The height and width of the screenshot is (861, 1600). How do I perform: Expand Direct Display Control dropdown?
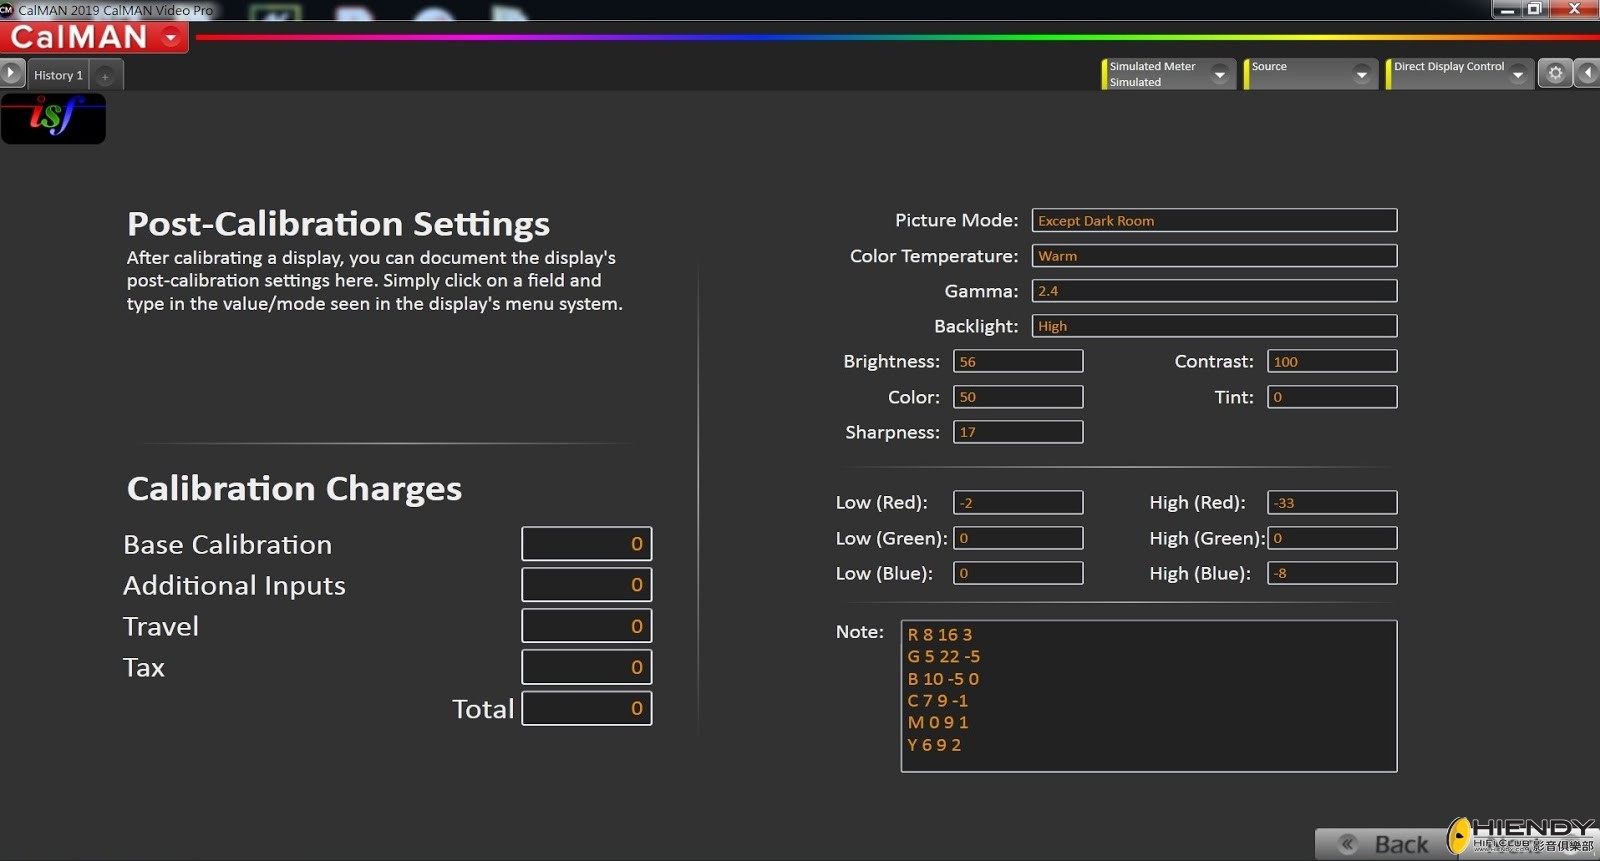point(1518,74)
